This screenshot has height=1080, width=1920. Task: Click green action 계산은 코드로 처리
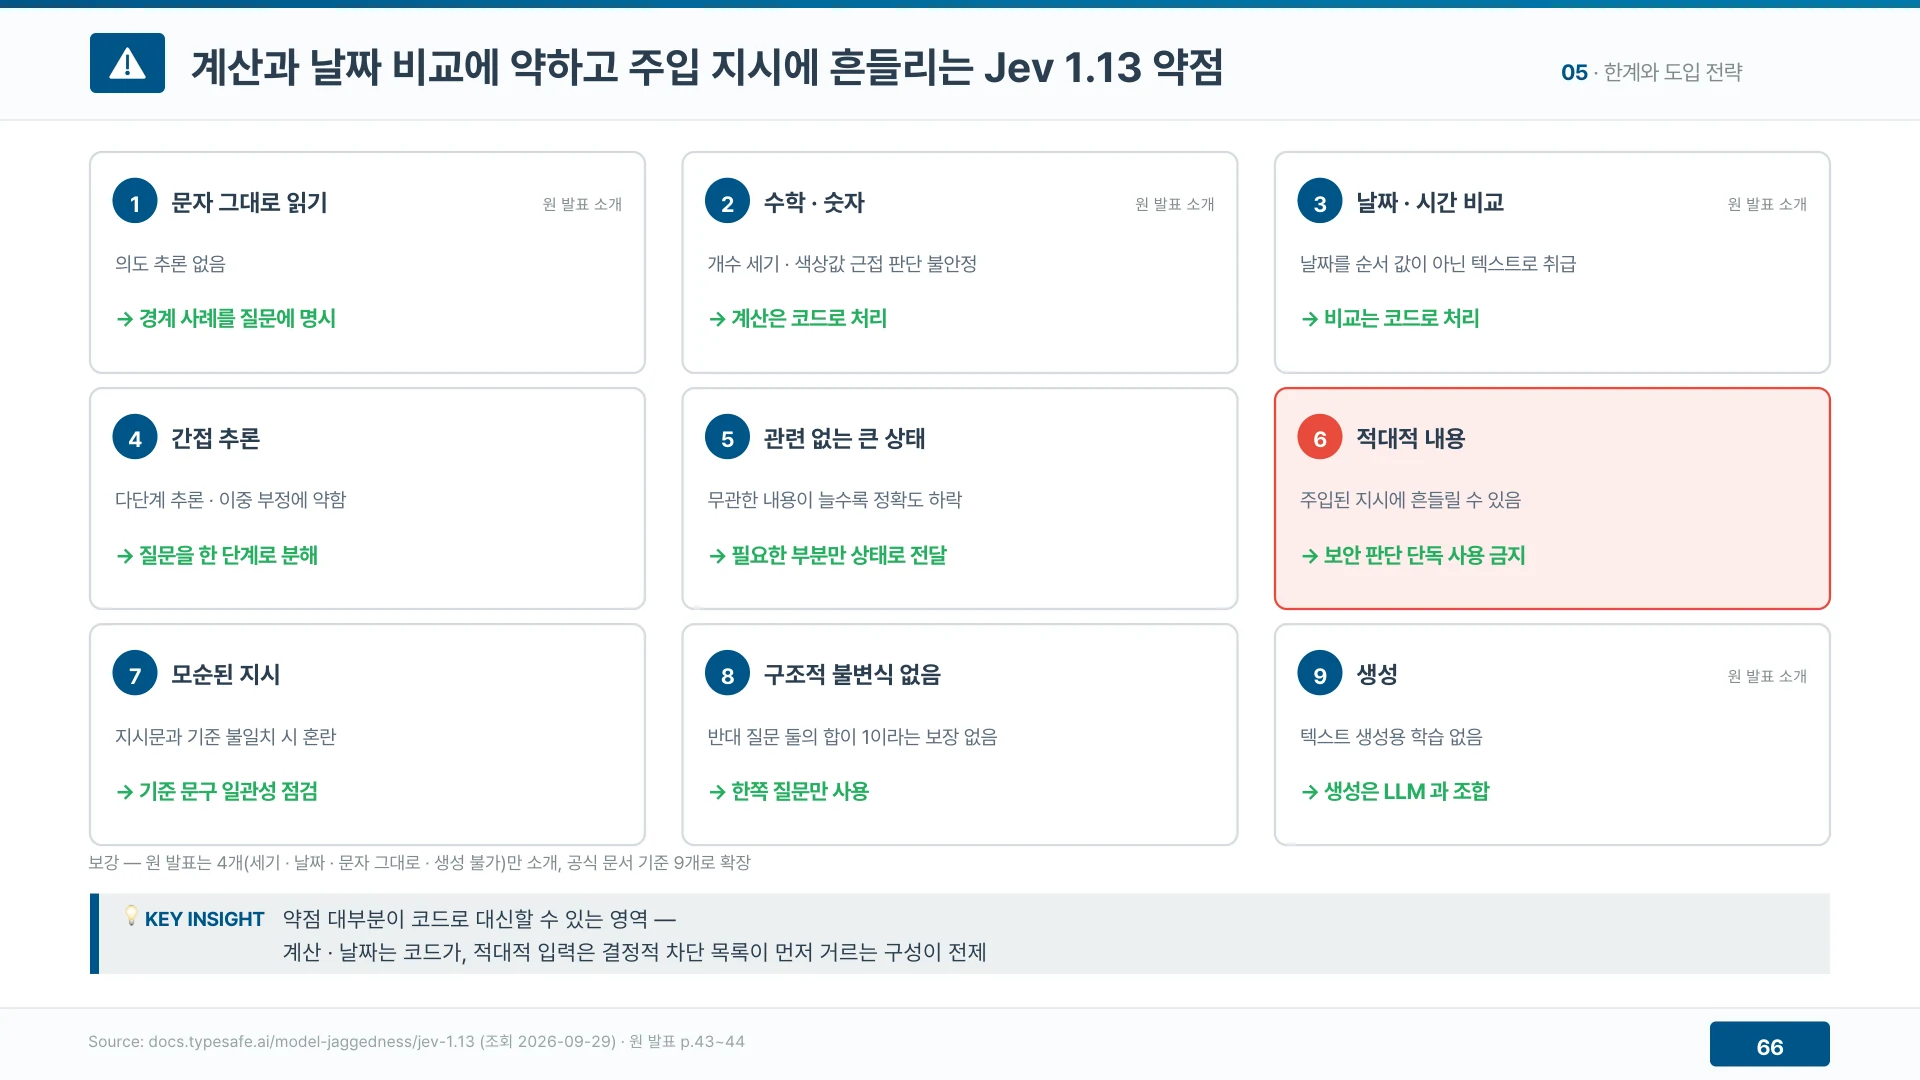click(x=798, y=319)
